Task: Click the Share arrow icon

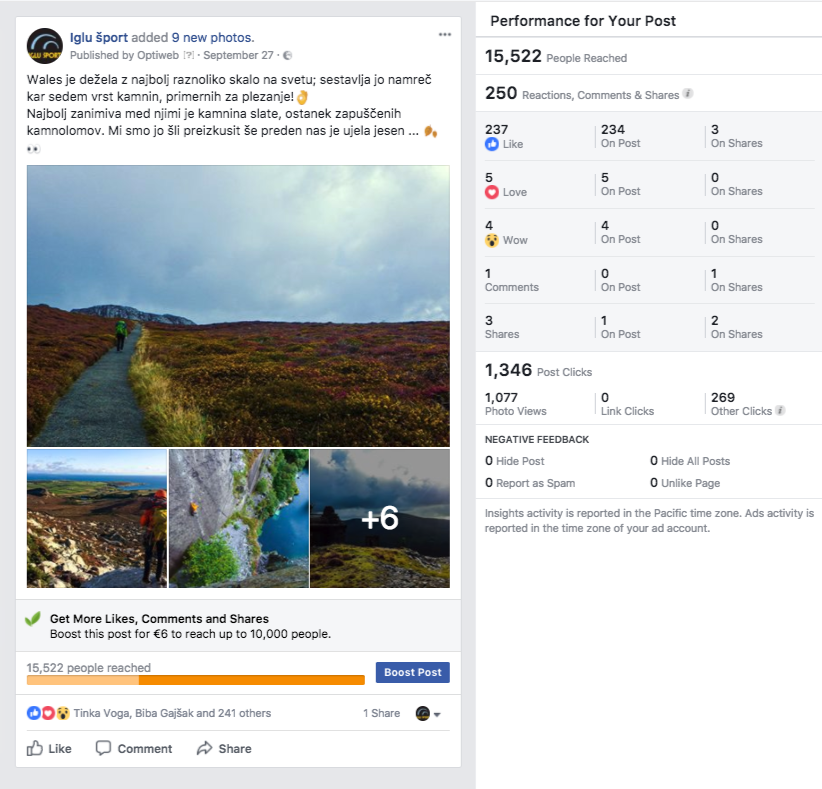Action: pos(205,748)
